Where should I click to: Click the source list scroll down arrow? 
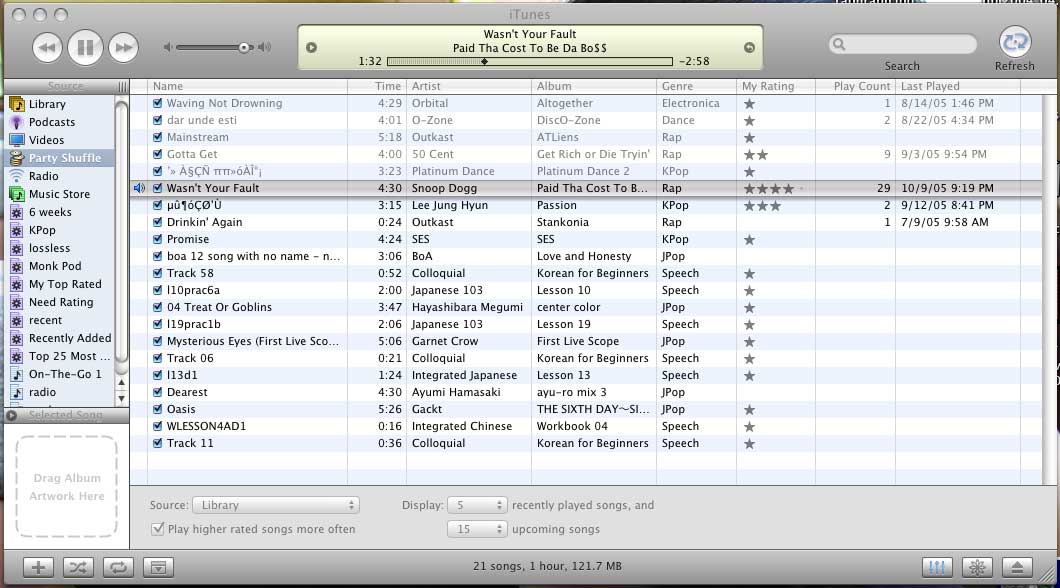(x=122, y=399)
